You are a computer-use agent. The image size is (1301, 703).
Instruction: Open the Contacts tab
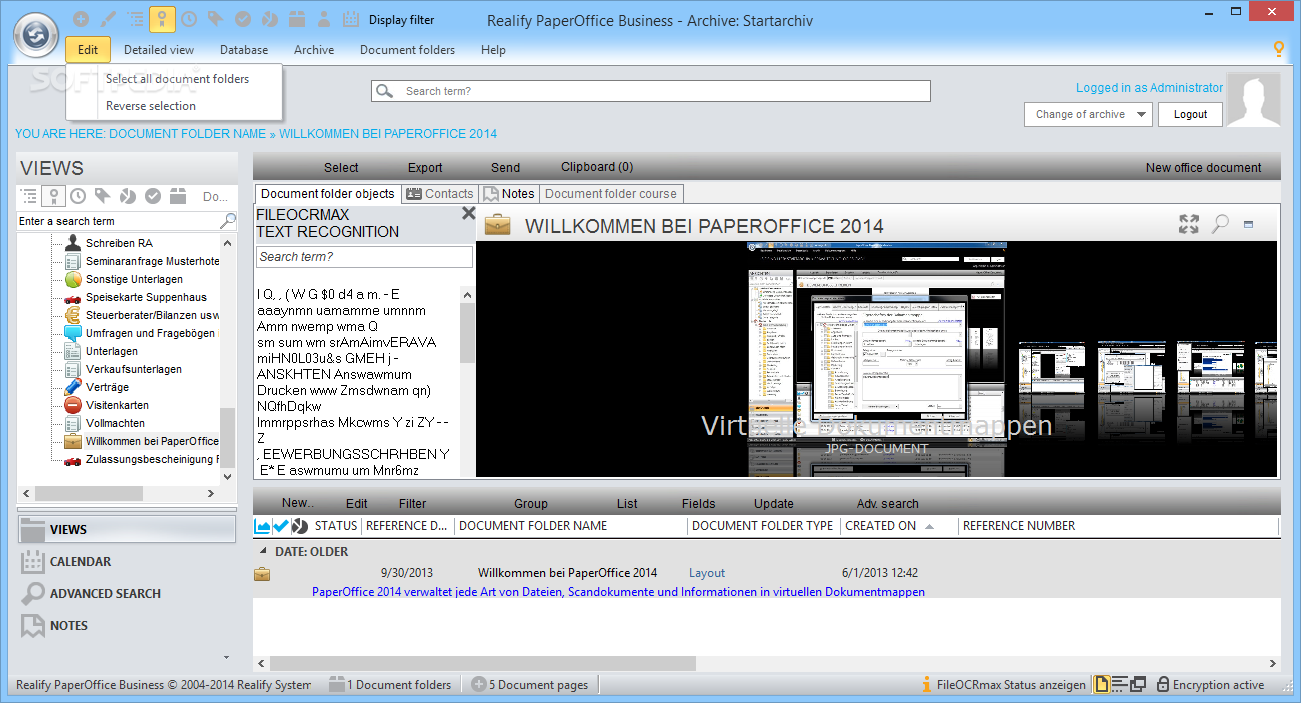point(440,194)
